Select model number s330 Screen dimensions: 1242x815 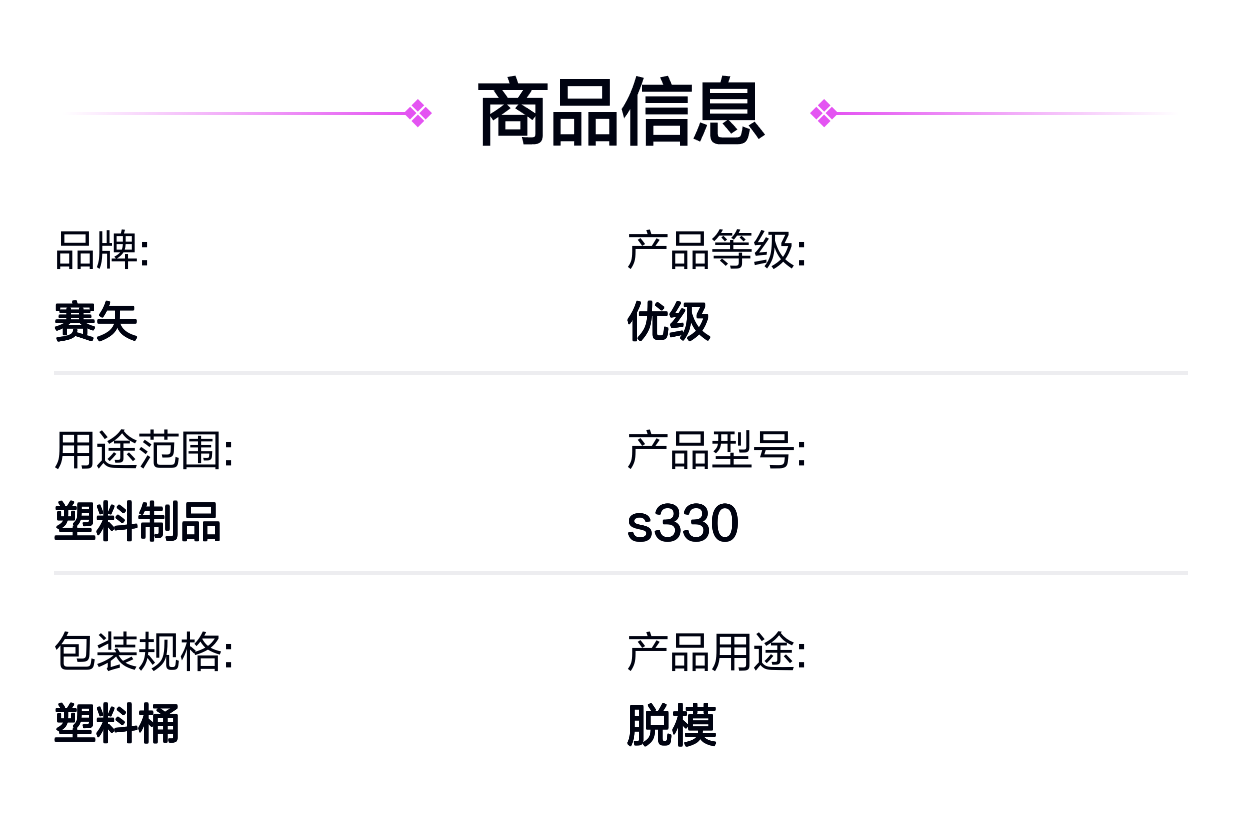tap(683, 523)
